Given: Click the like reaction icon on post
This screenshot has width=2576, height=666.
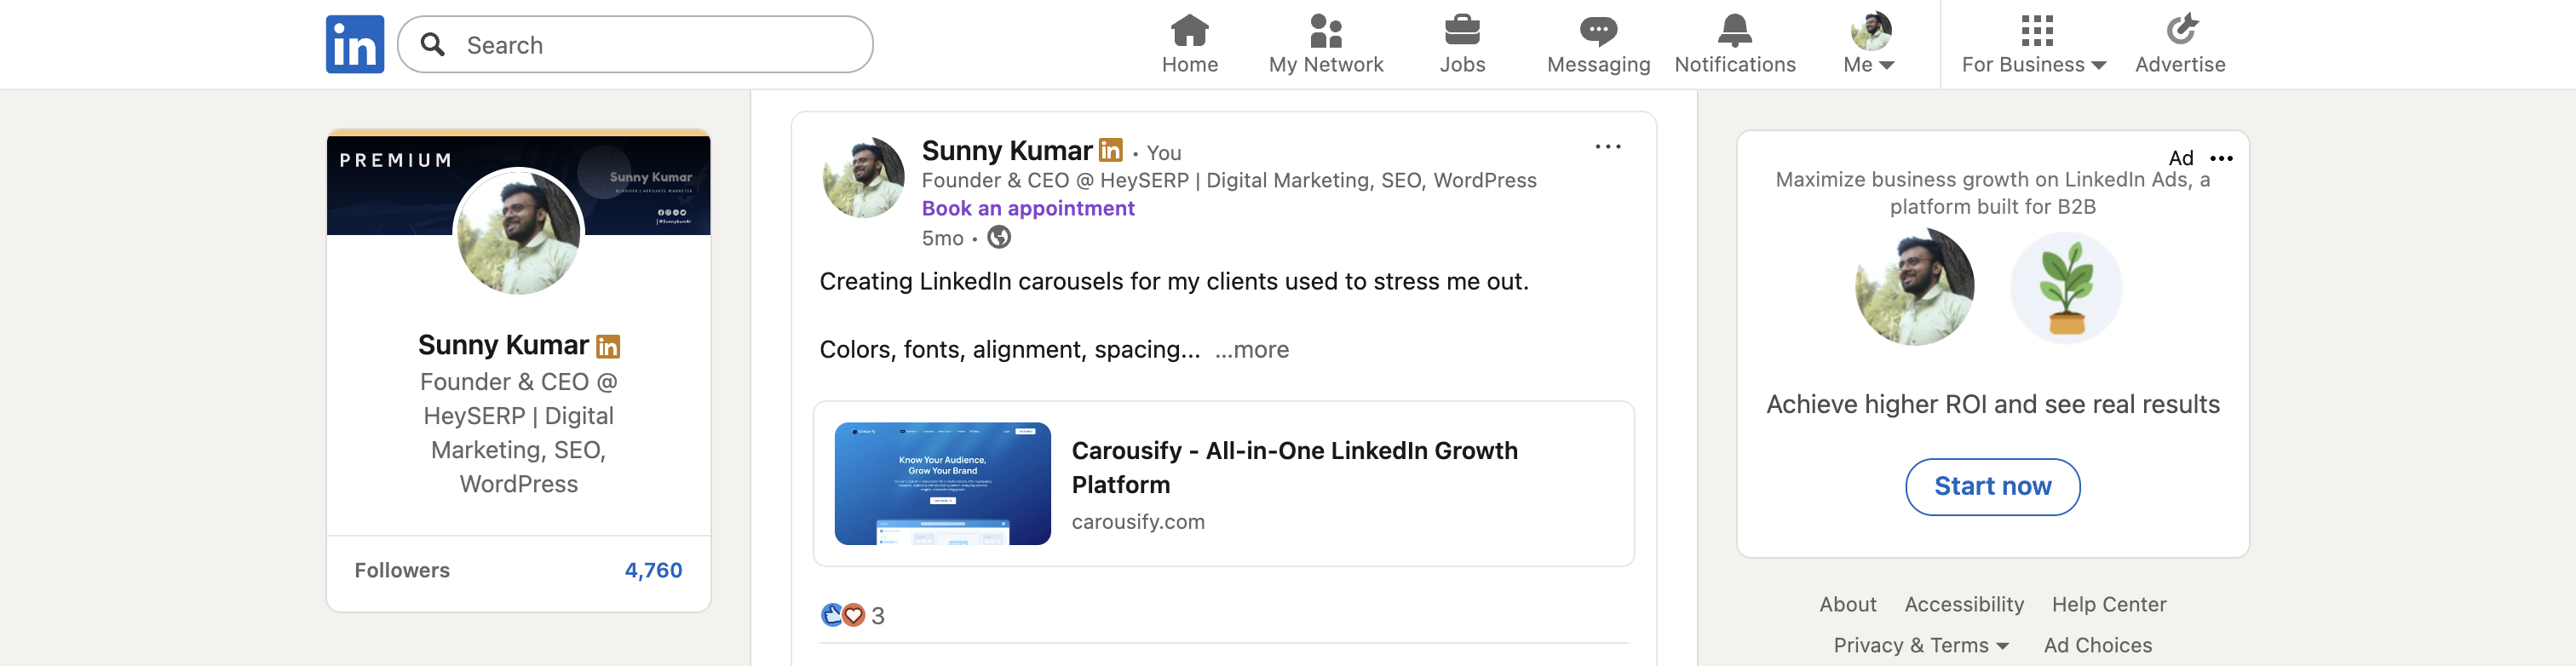Looking at the screenshot, I should click(x=831, y=615).
